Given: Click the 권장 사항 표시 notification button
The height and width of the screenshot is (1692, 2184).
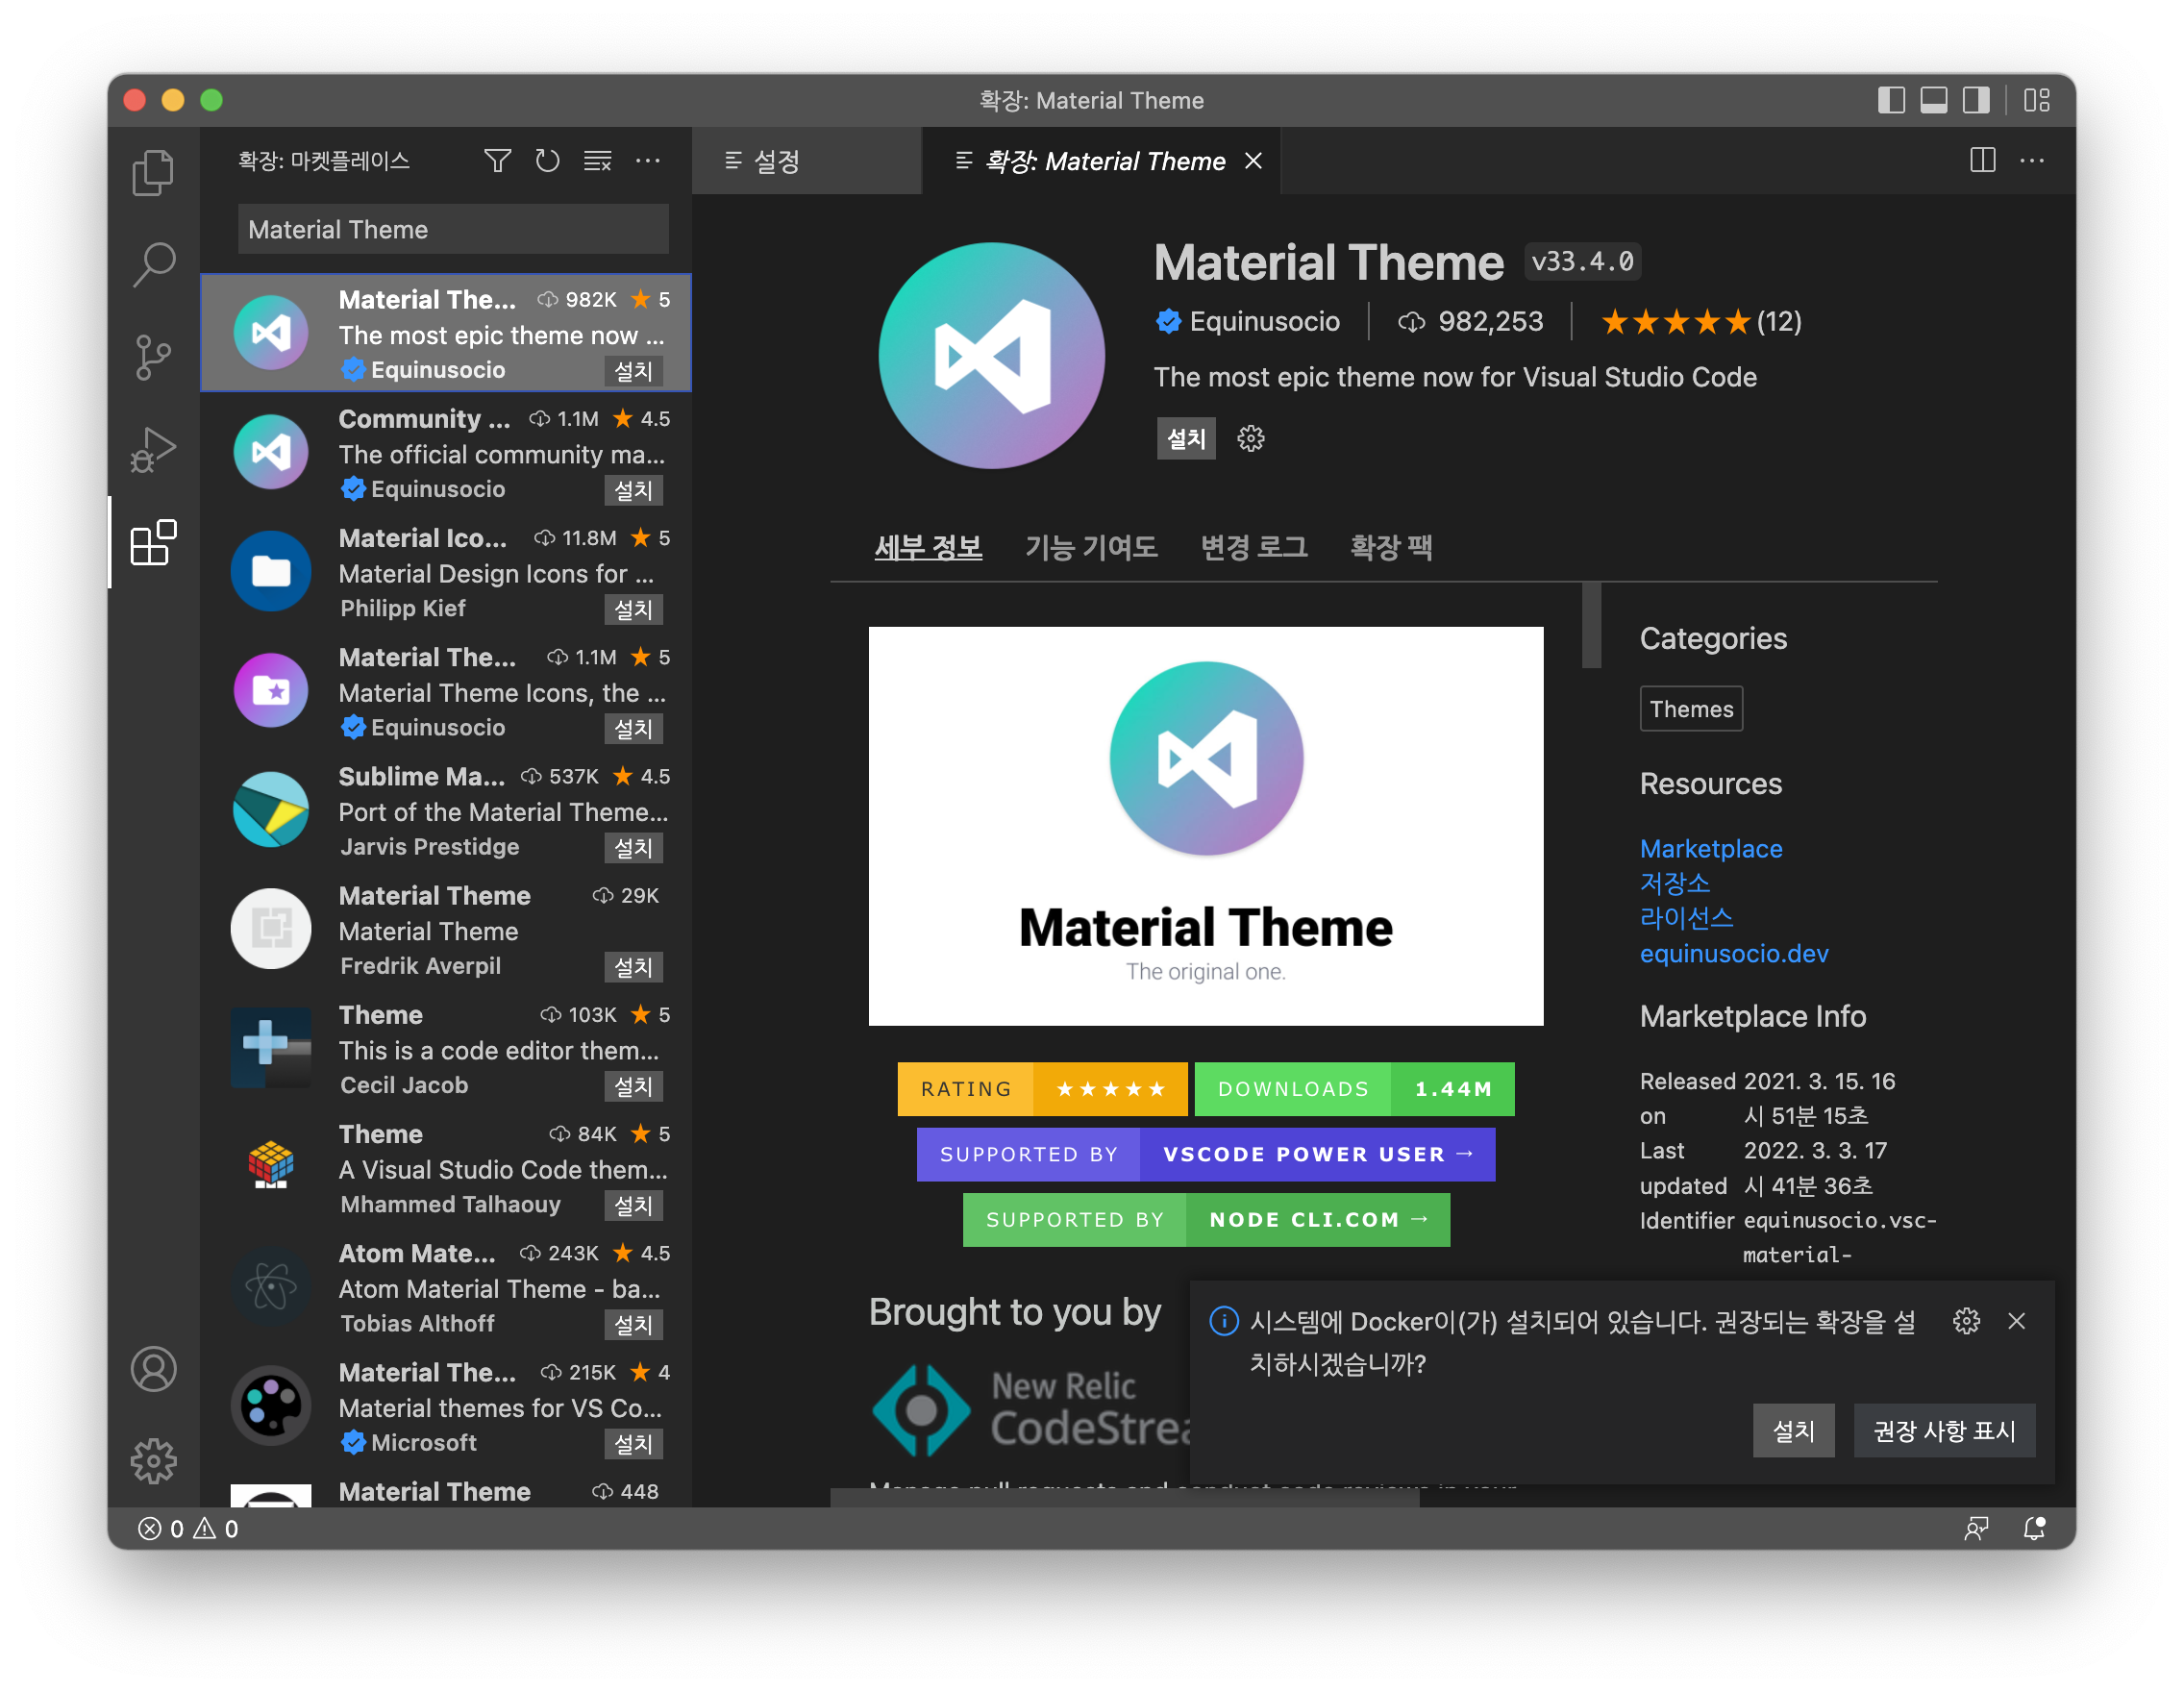Looking at the screenshot, I should point(1944,1431).
